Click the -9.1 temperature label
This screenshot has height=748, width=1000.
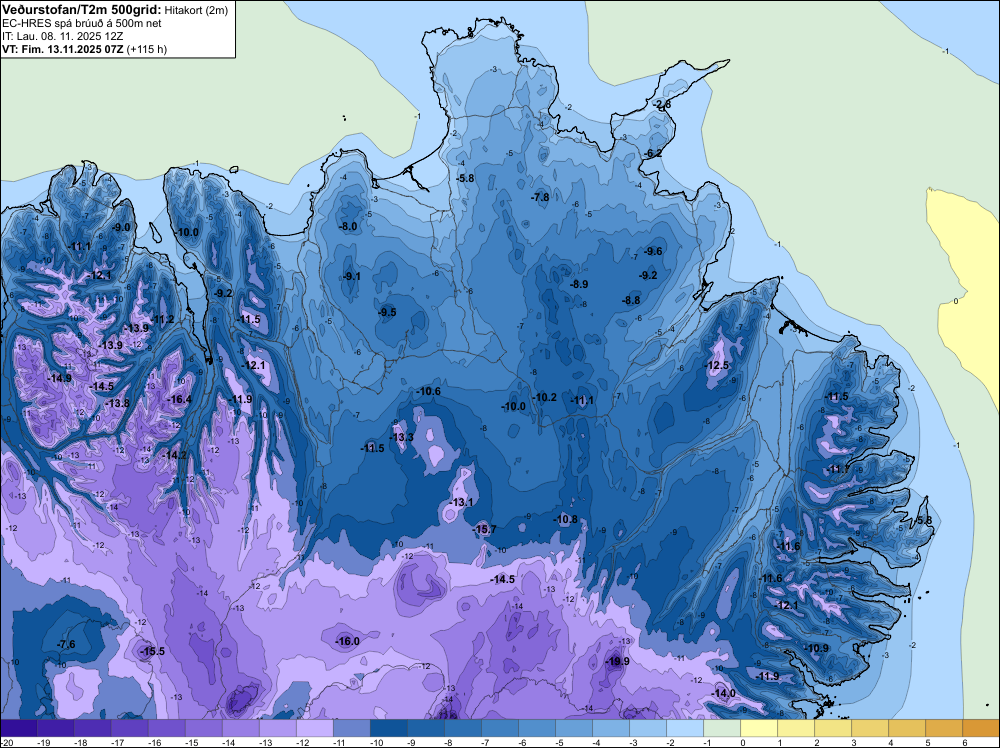pyautogui.click(x=351, y=276)
